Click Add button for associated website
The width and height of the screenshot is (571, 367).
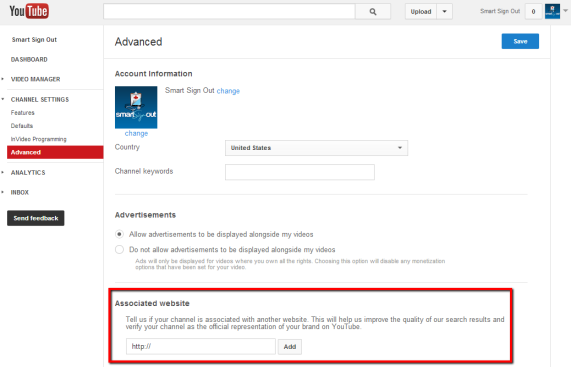pos(290,347)
